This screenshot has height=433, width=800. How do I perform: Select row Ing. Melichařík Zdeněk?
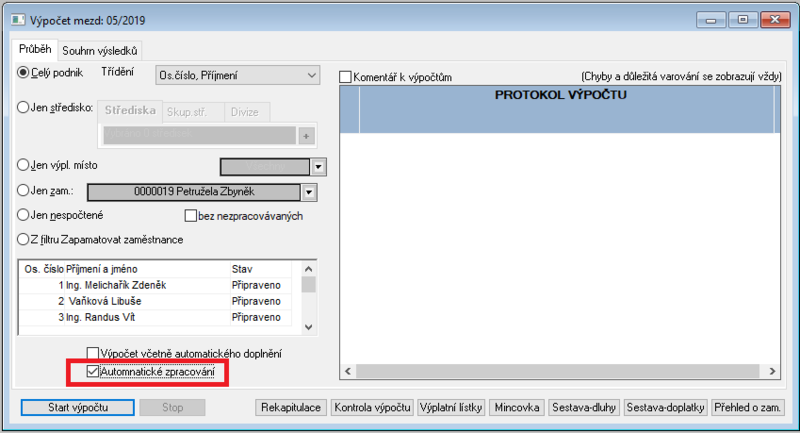155,285
